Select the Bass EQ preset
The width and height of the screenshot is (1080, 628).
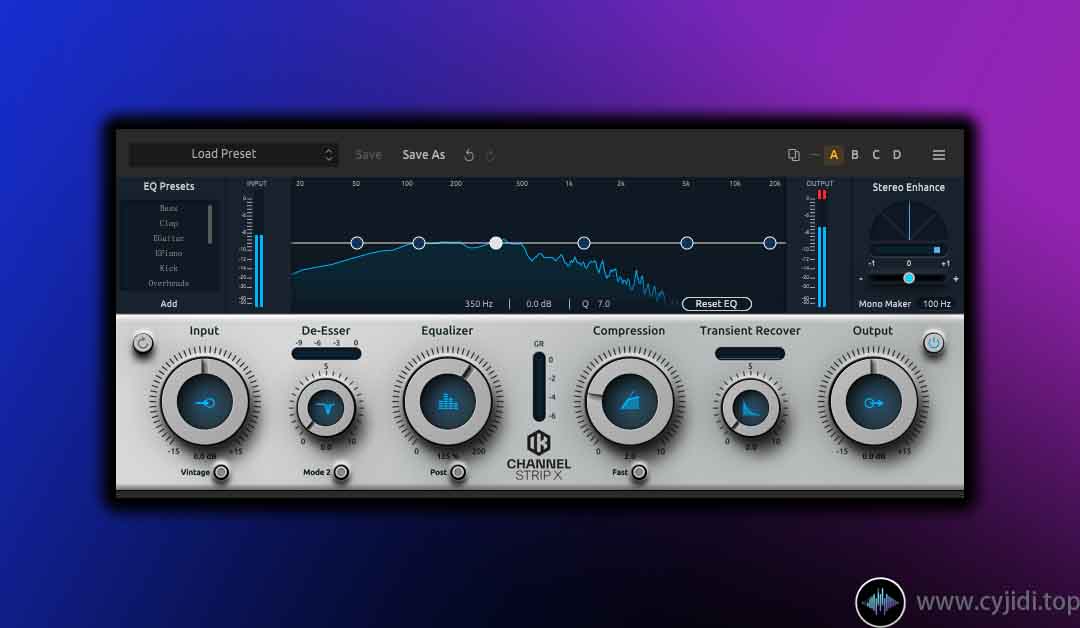tap(169, 208)
